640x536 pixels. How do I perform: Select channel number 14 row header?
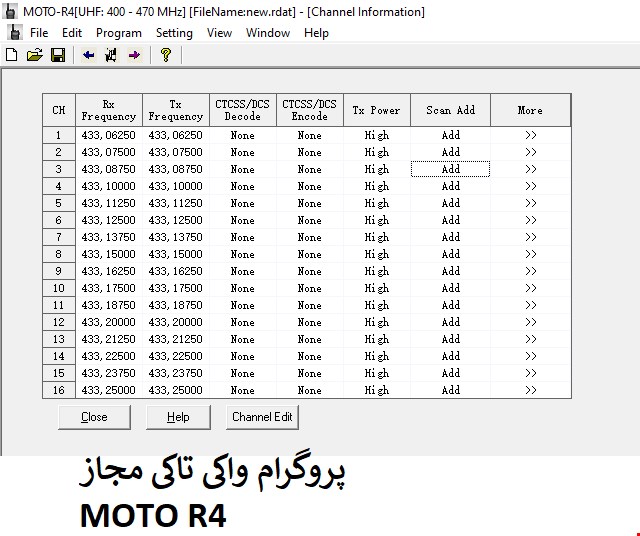[x=59, y=356]
